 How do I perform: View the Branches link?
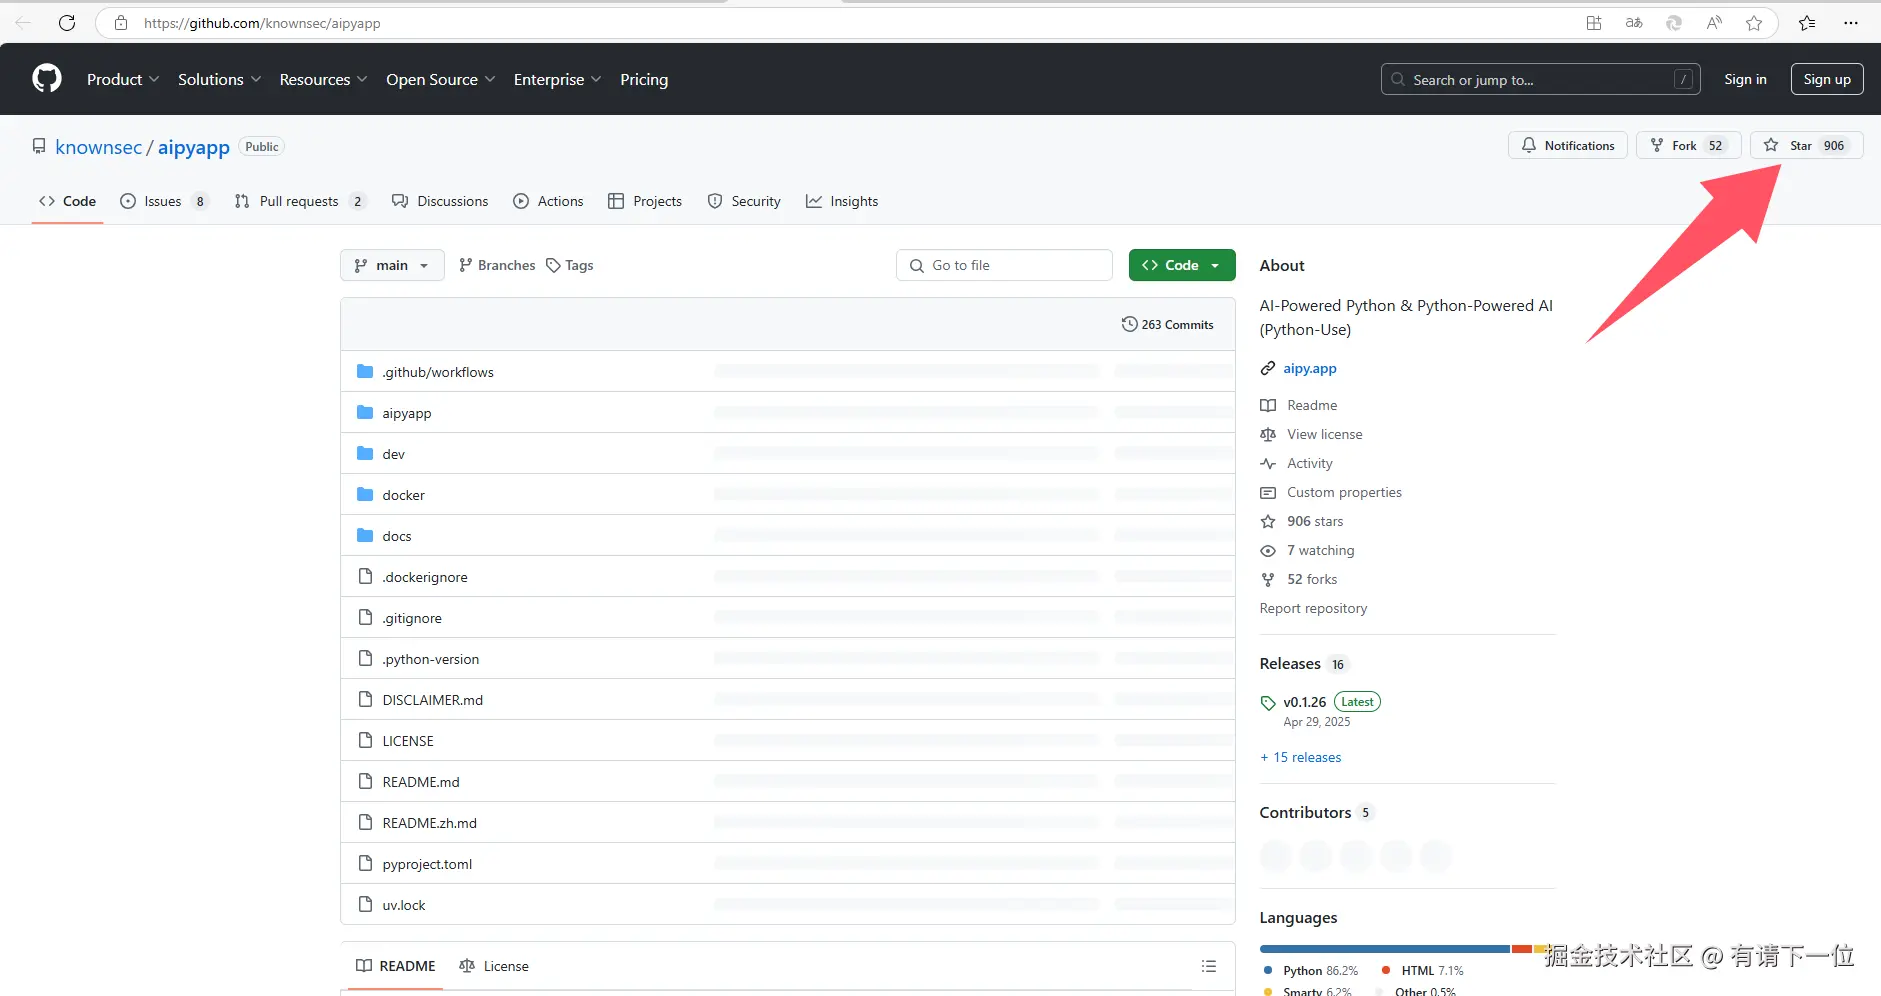pyautogui.click(x=497, y=265)
